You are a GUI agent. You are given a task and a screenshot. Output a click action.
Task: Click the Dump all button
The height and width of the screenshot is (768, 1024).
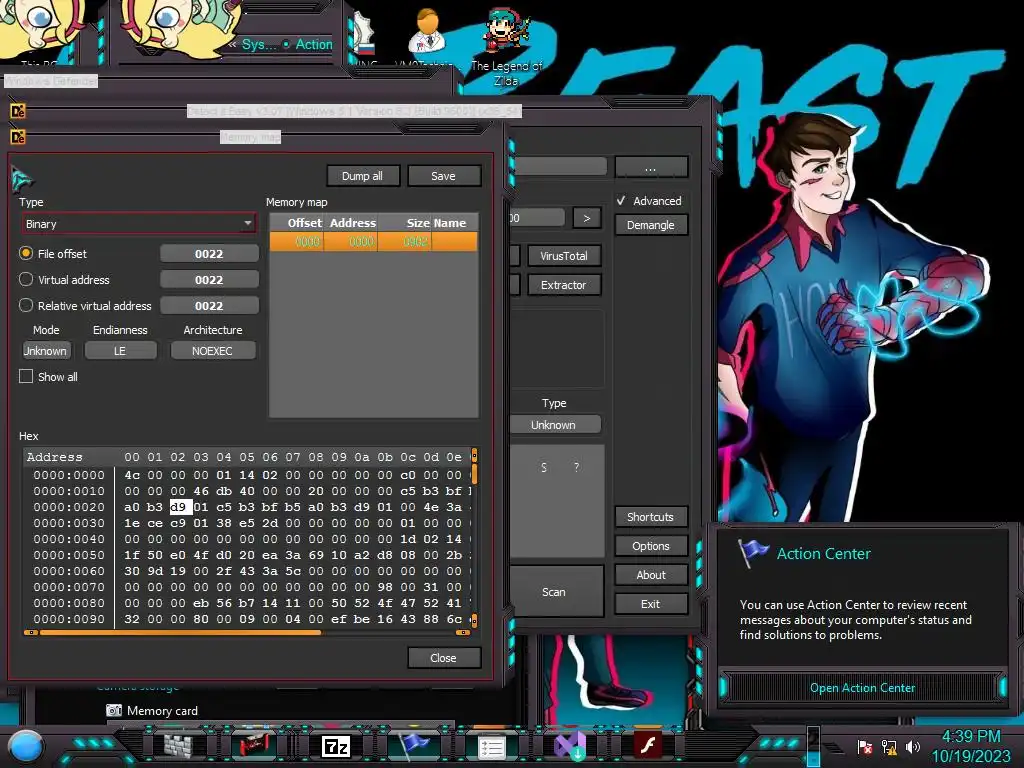point(362,176)
